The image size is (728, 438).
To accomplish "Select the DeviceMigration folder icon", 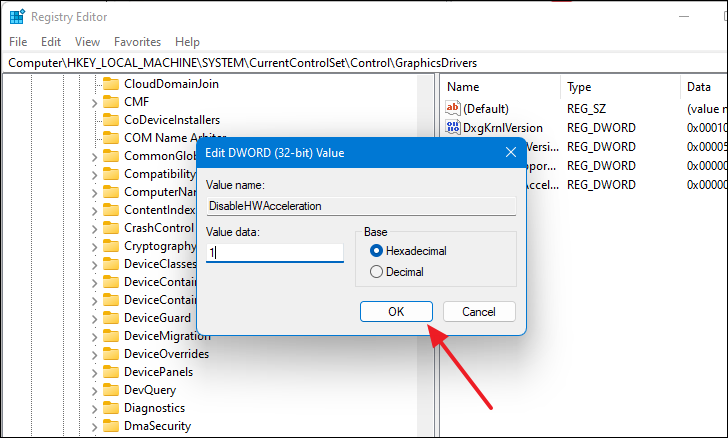I will tap(110, 336).
